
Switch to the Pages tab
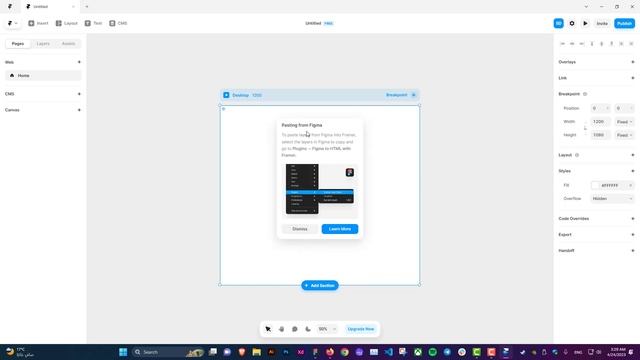(x=18, y=44)
